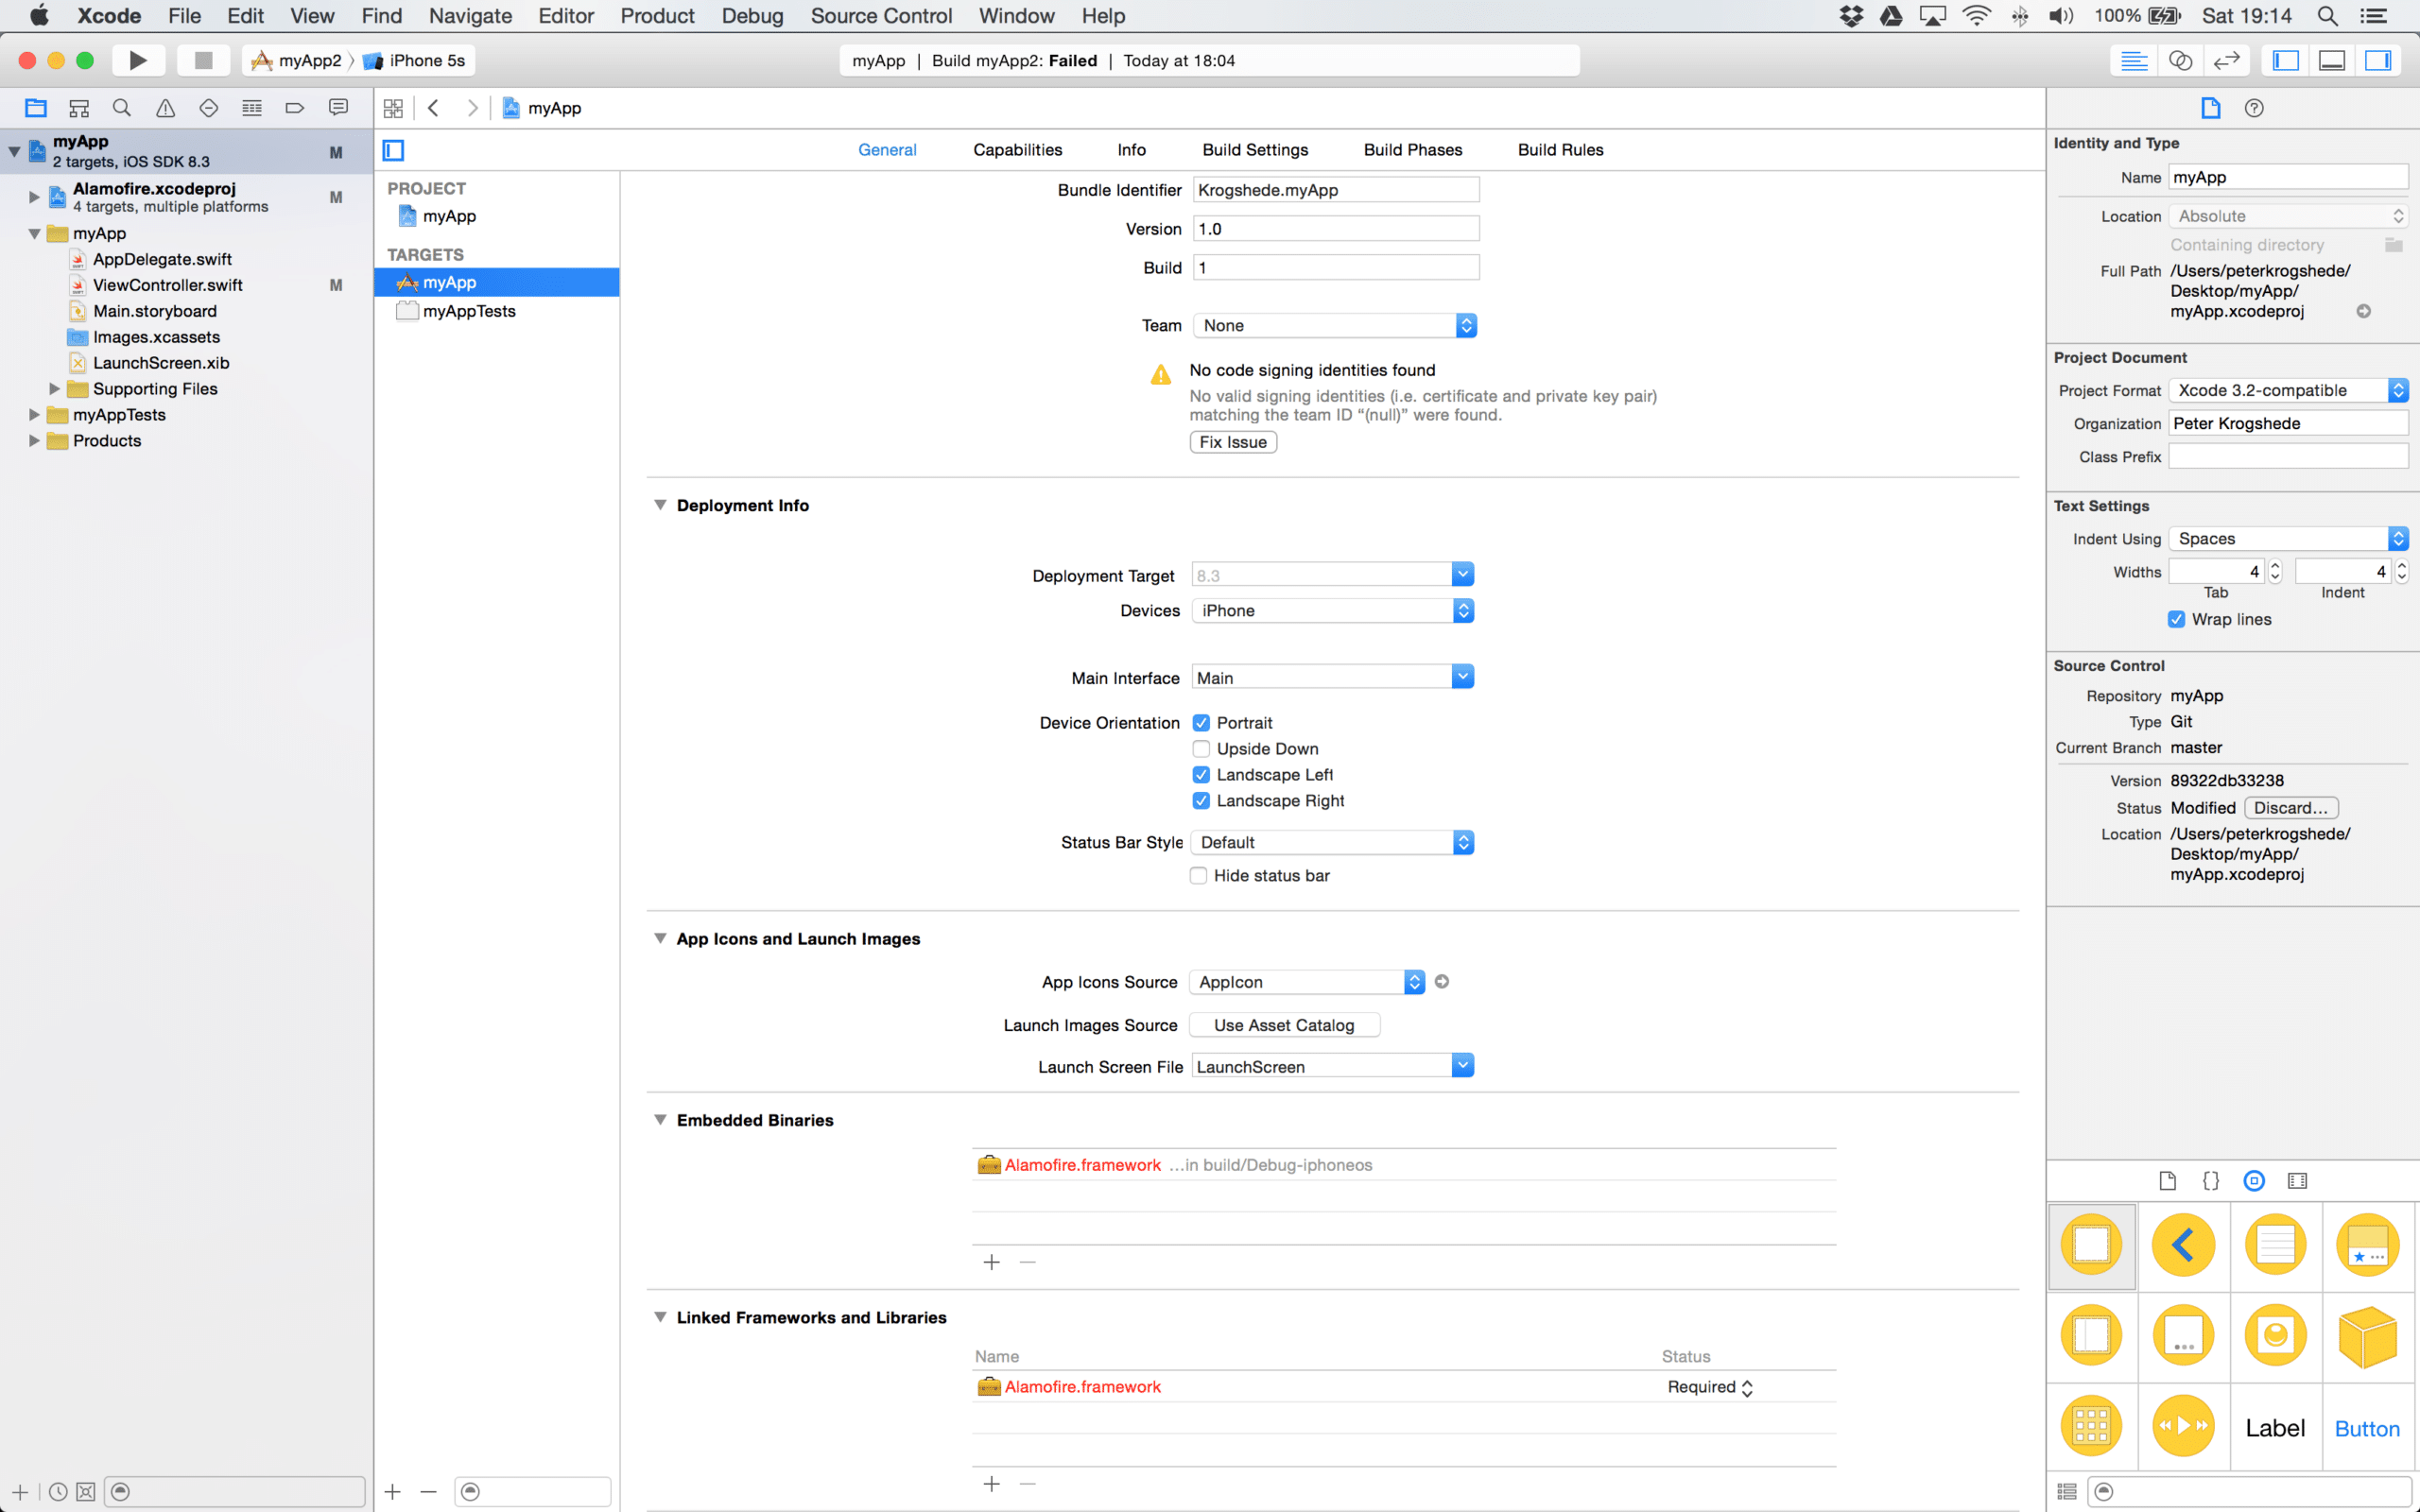Click the Discard... button
The image size is (2420, 1512).
click(2291, 808)
